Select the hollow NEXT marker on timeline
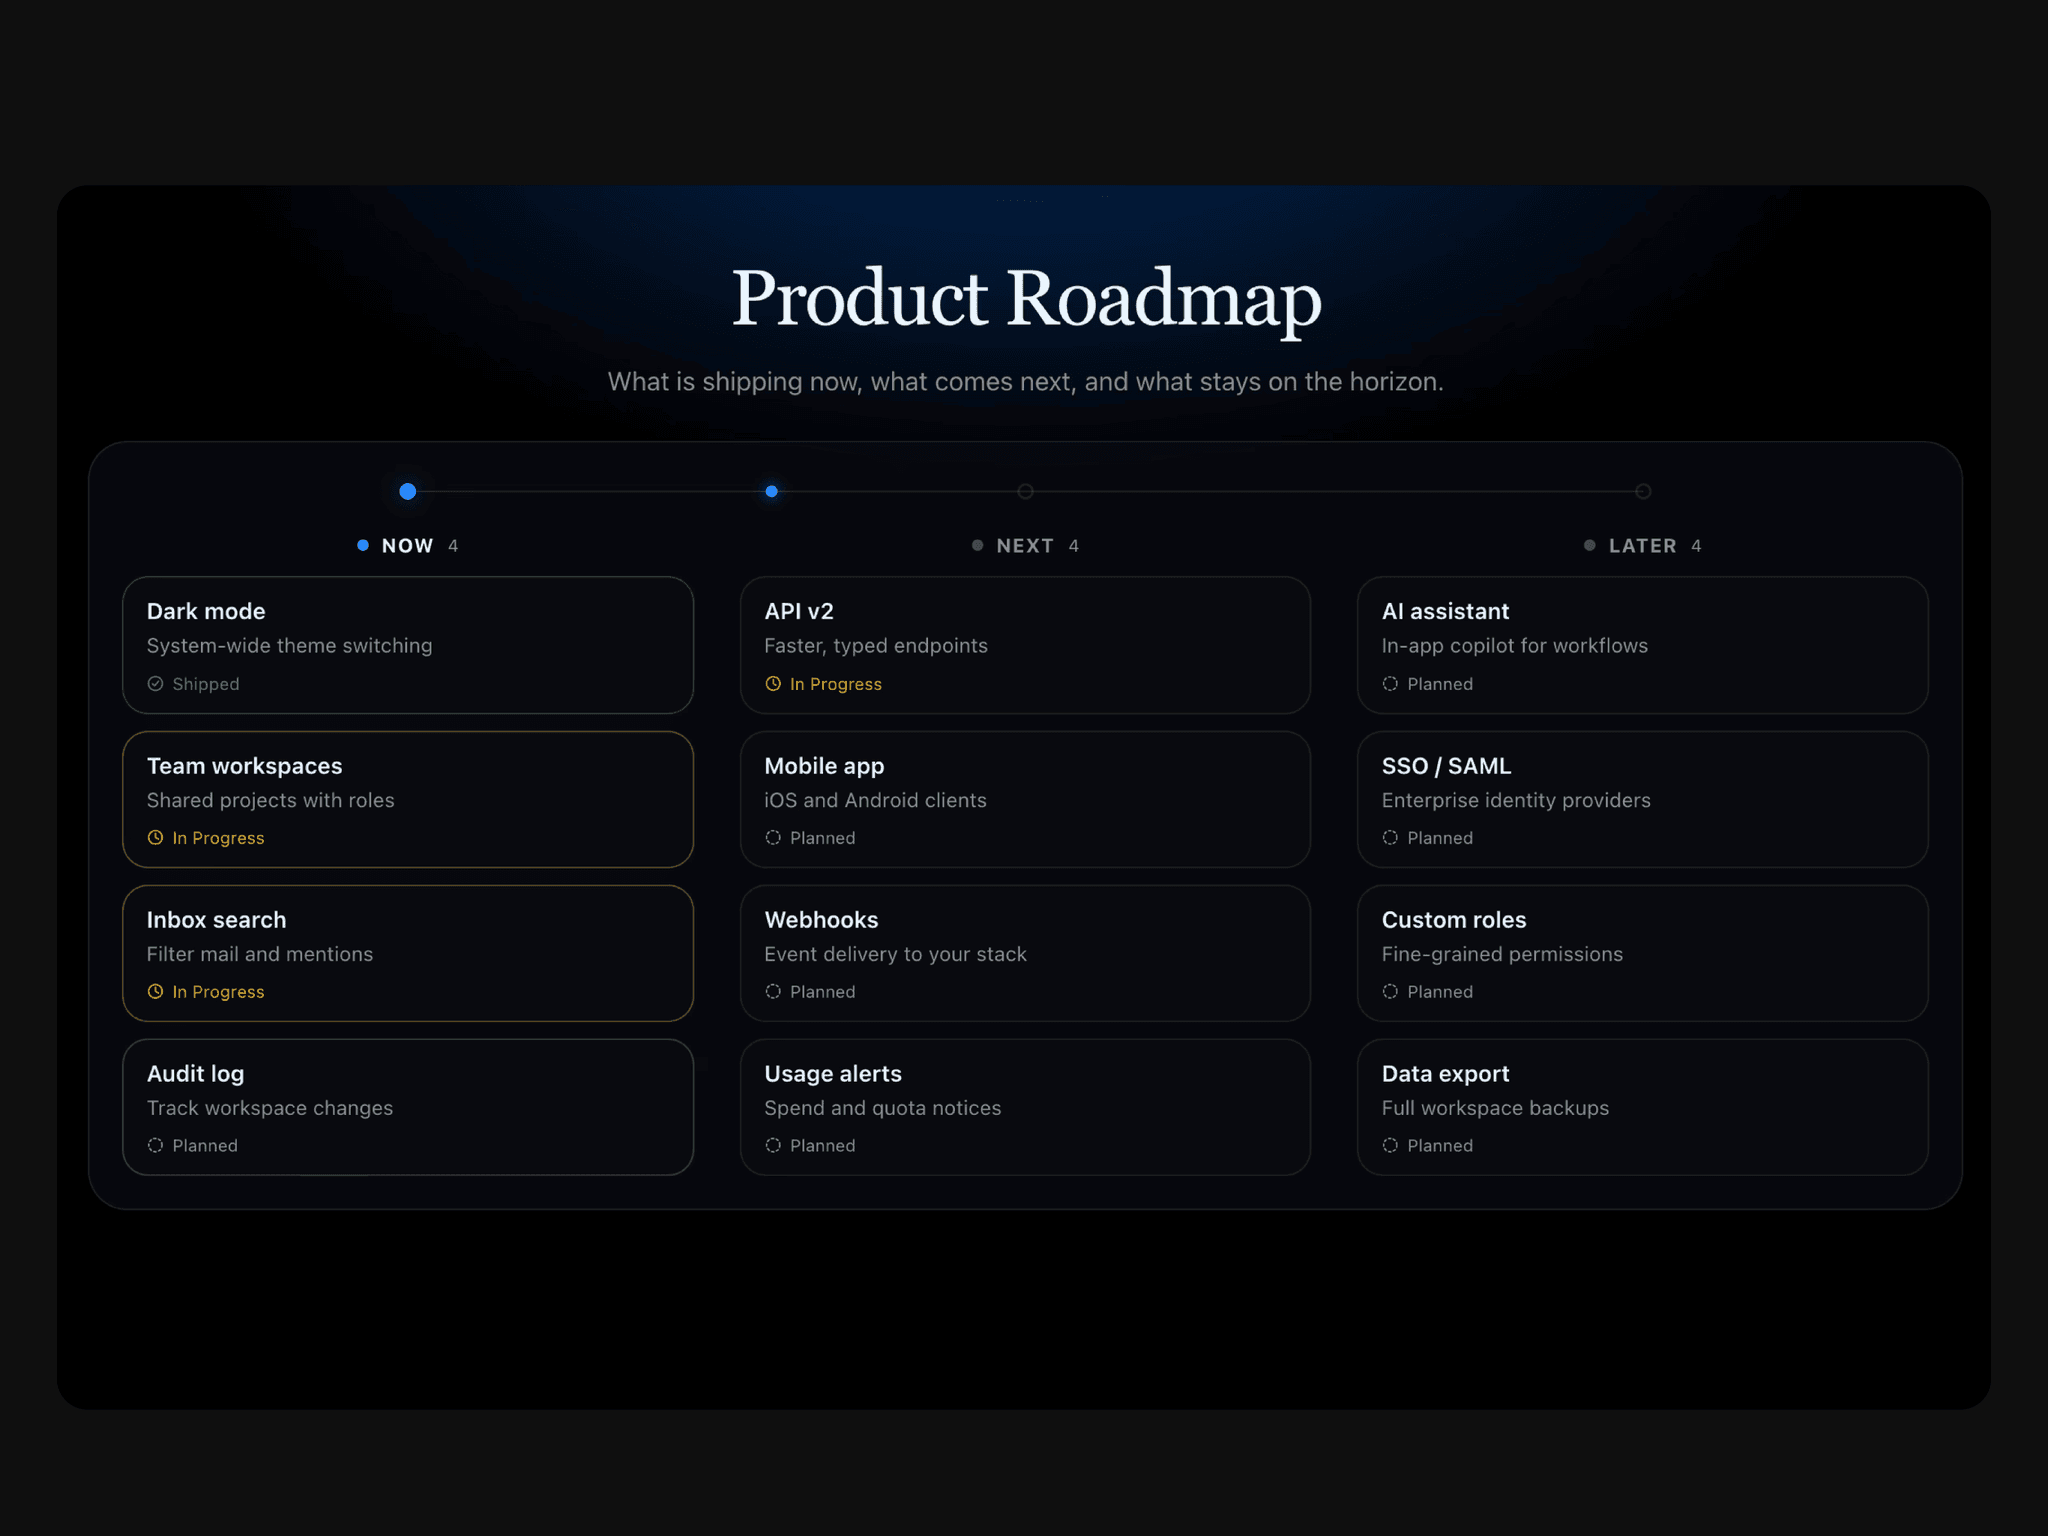Viewport: 2048px width, 1536px height. (1026, 491)
